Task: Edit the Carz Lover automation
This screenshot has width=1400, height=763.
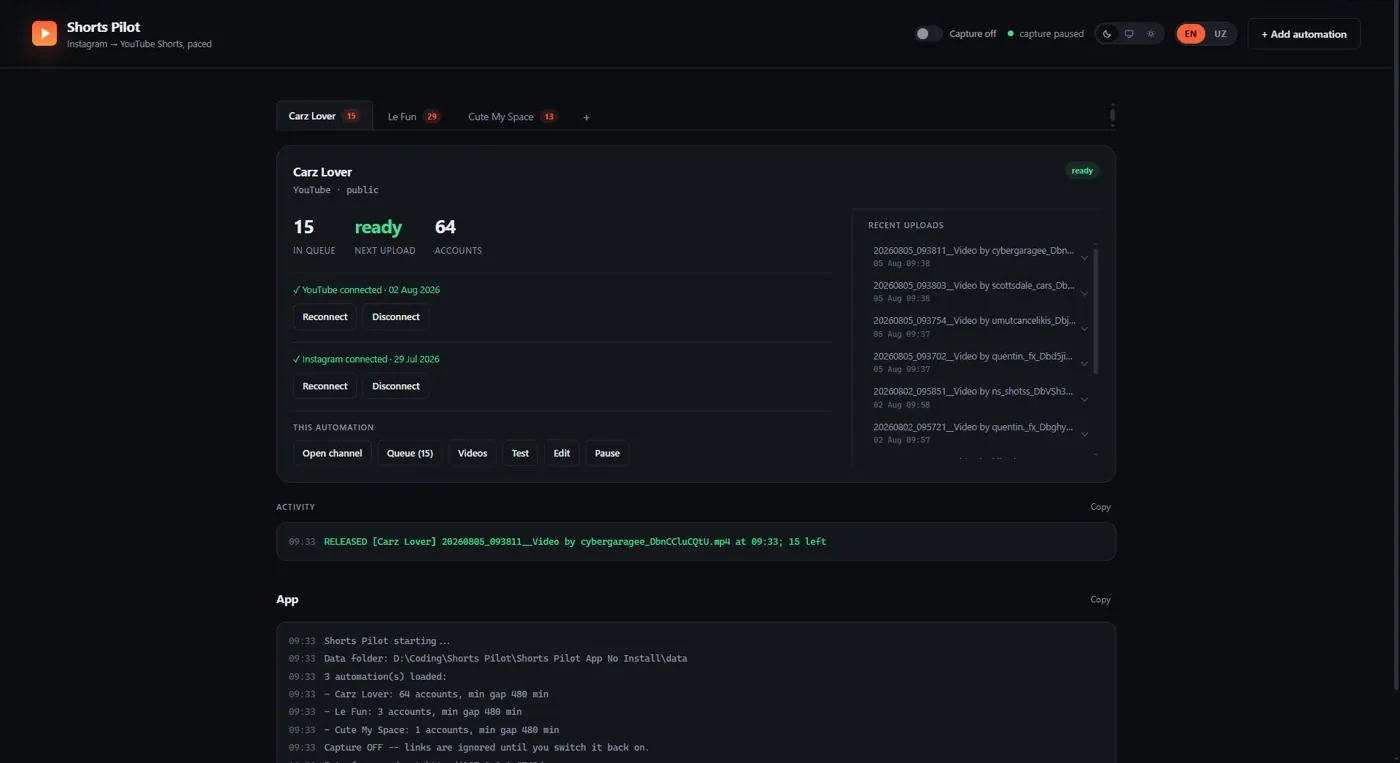Action: [x=562, y=453]
